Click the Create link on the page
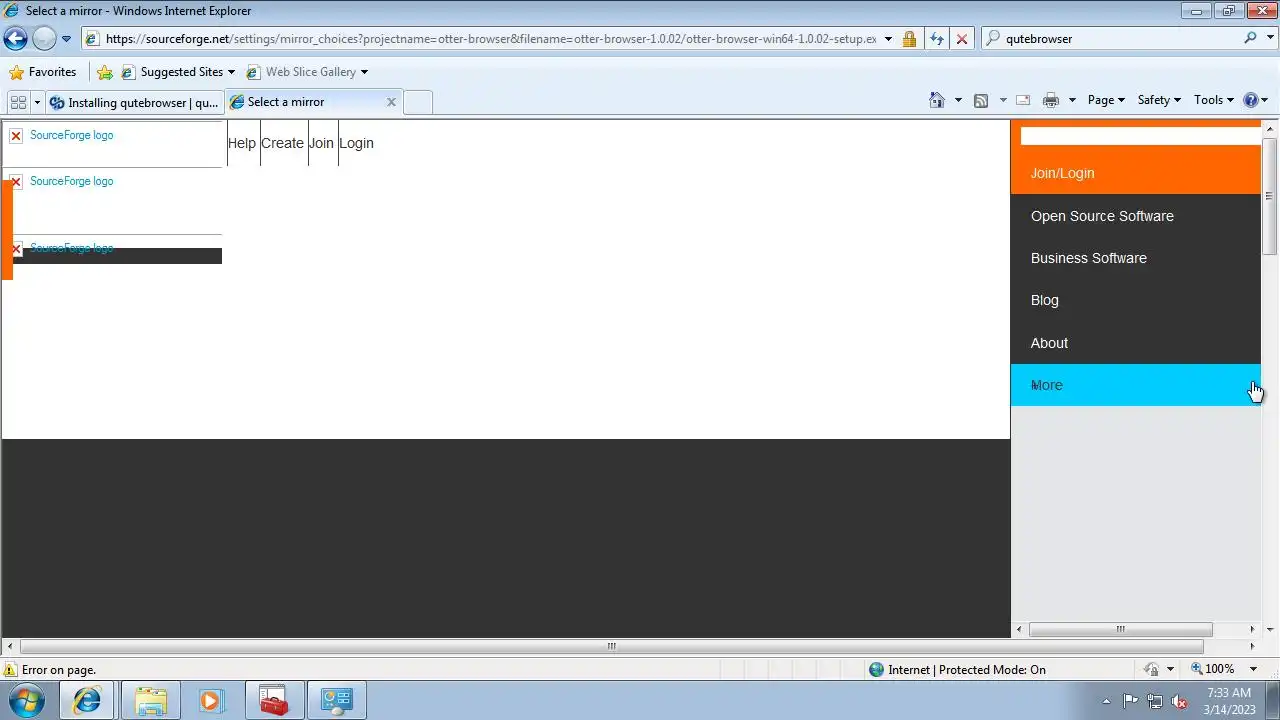The height and width of the screenshot is (720, 1280). (x=282, y=143)
